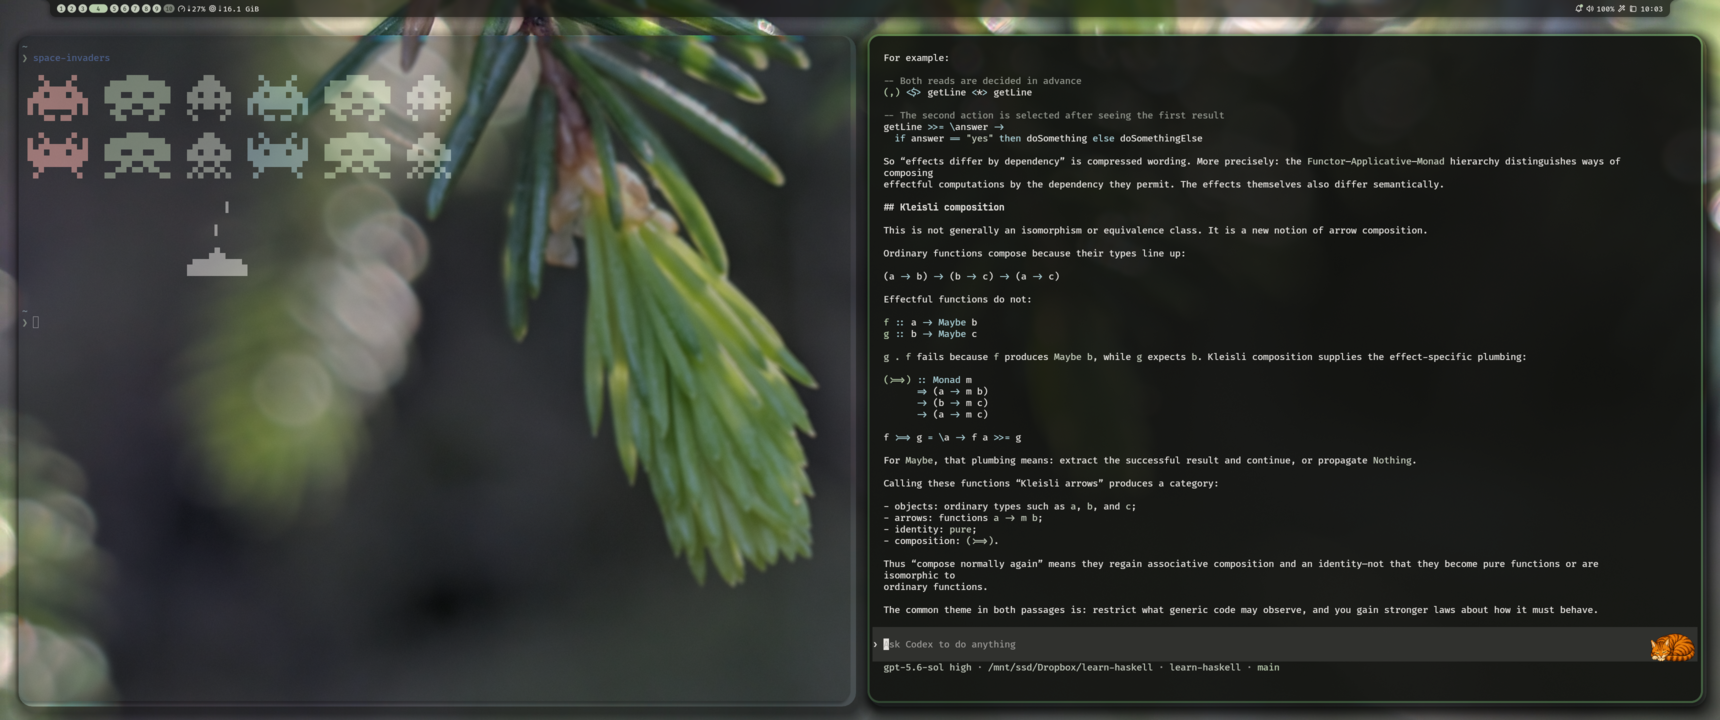Switch to workspace 3 in the top bar
The image size is (1720, 720).
point(83,8)
